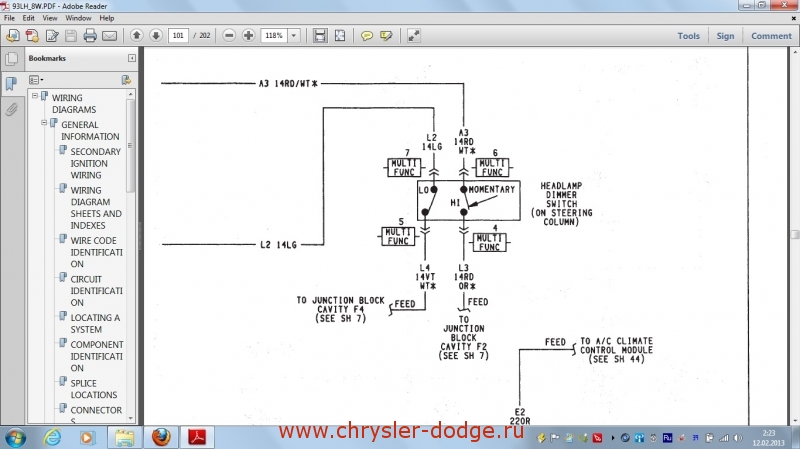Open CIRCUIT IDENTIFICATION bookmark

[x=96, y=291]
